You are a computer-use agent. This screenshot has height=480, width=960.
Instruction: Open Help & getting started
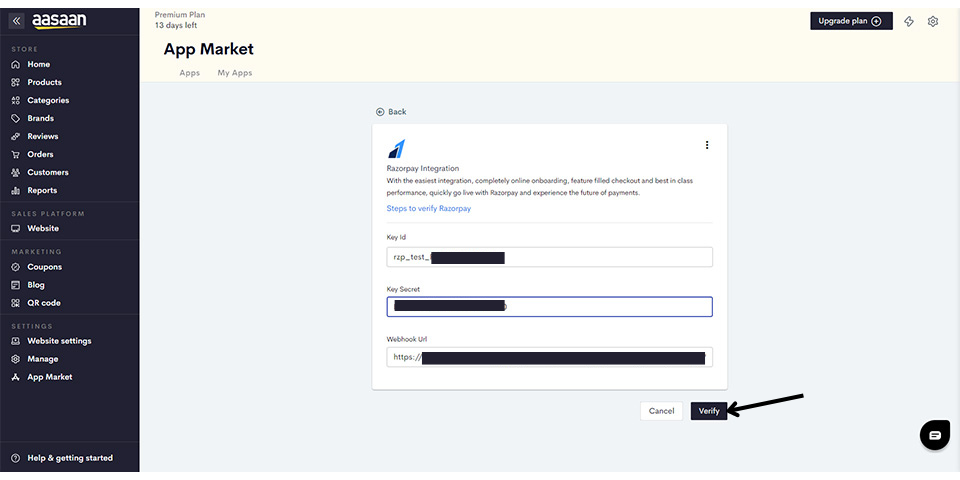click(69, 458)
